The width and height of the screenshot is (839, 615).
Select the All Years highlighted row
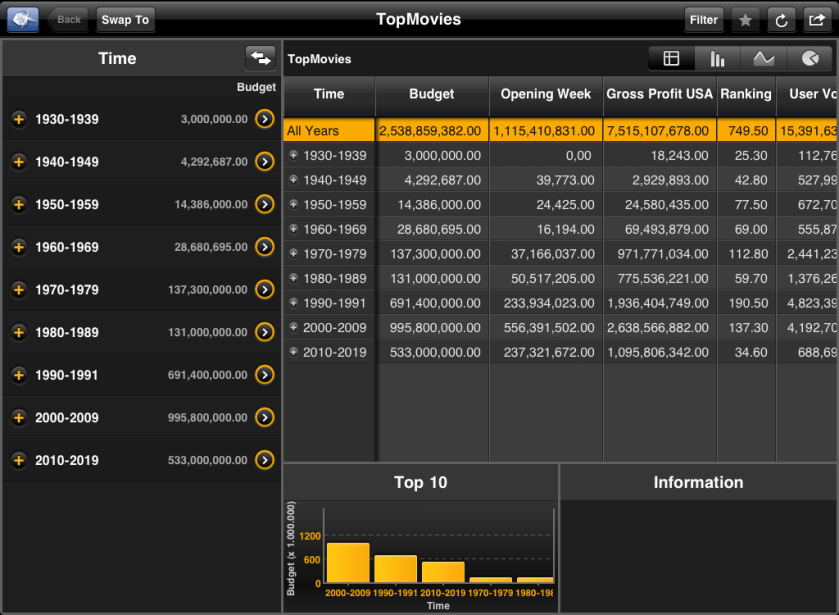[329, 130]
